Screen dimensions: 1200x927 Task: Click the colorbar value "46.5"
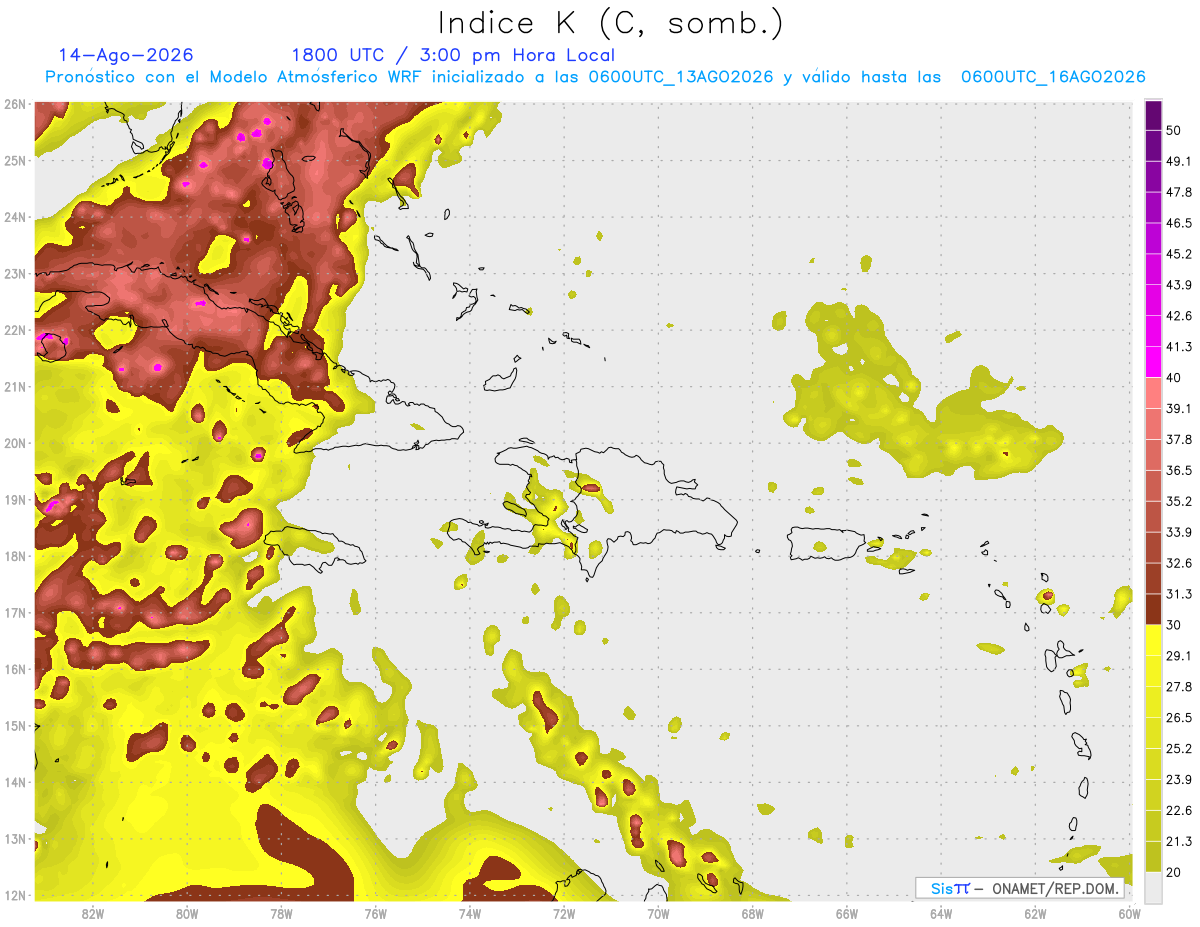tap(1179, 223)
